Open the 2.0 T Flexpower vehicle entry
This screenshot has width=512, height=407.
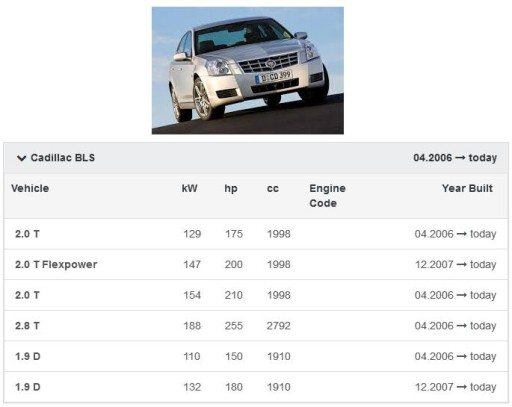click(x=56, y=265)
